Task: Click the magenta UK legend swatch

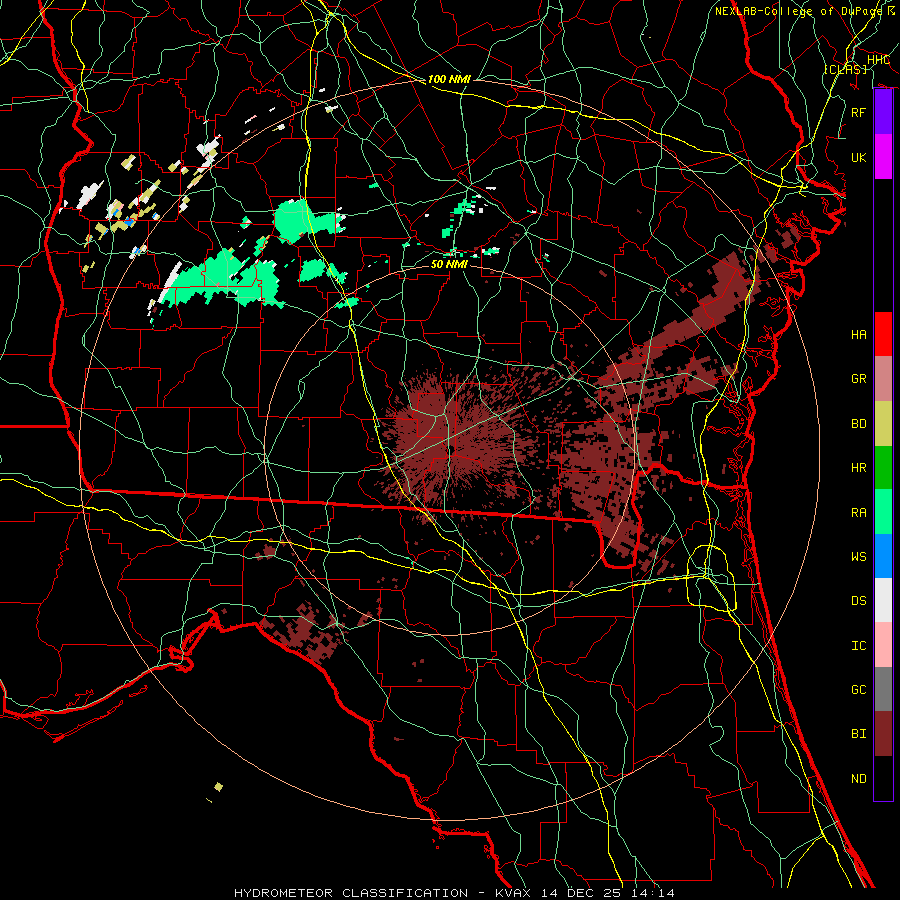Action: coord(883,157)
